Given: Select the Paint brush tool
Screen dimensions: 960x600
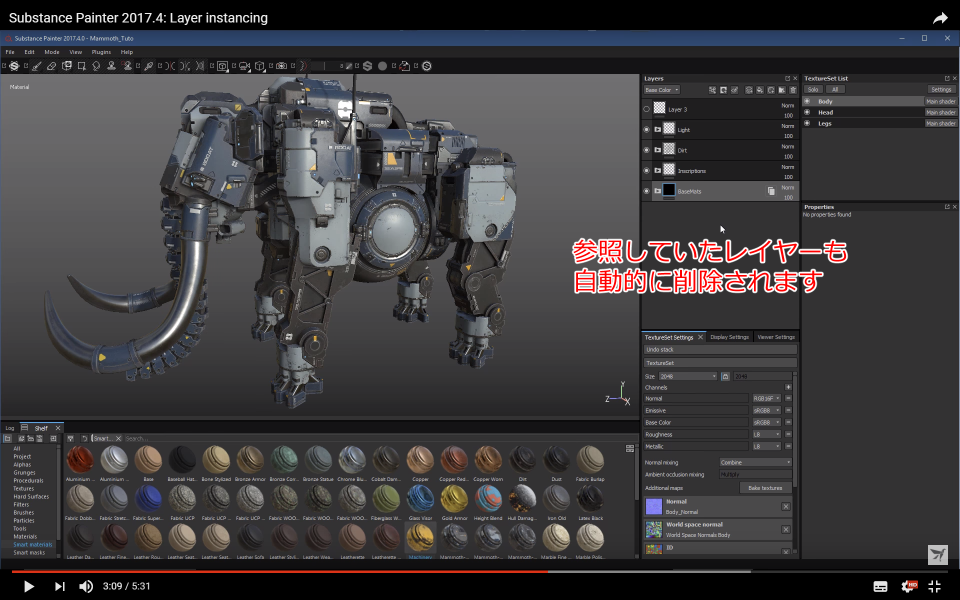Looking at the screenshot, I should [x=37, y=66].
